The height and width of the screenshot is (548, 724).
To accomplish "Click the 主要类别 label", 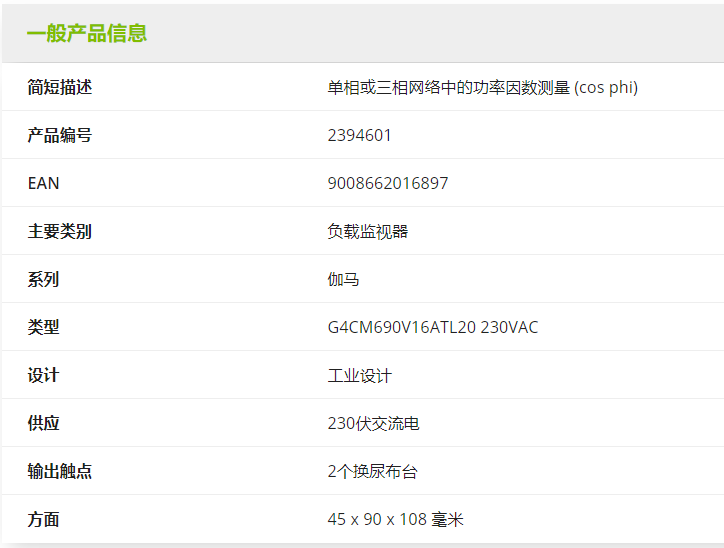I will (x=60, y=231).
